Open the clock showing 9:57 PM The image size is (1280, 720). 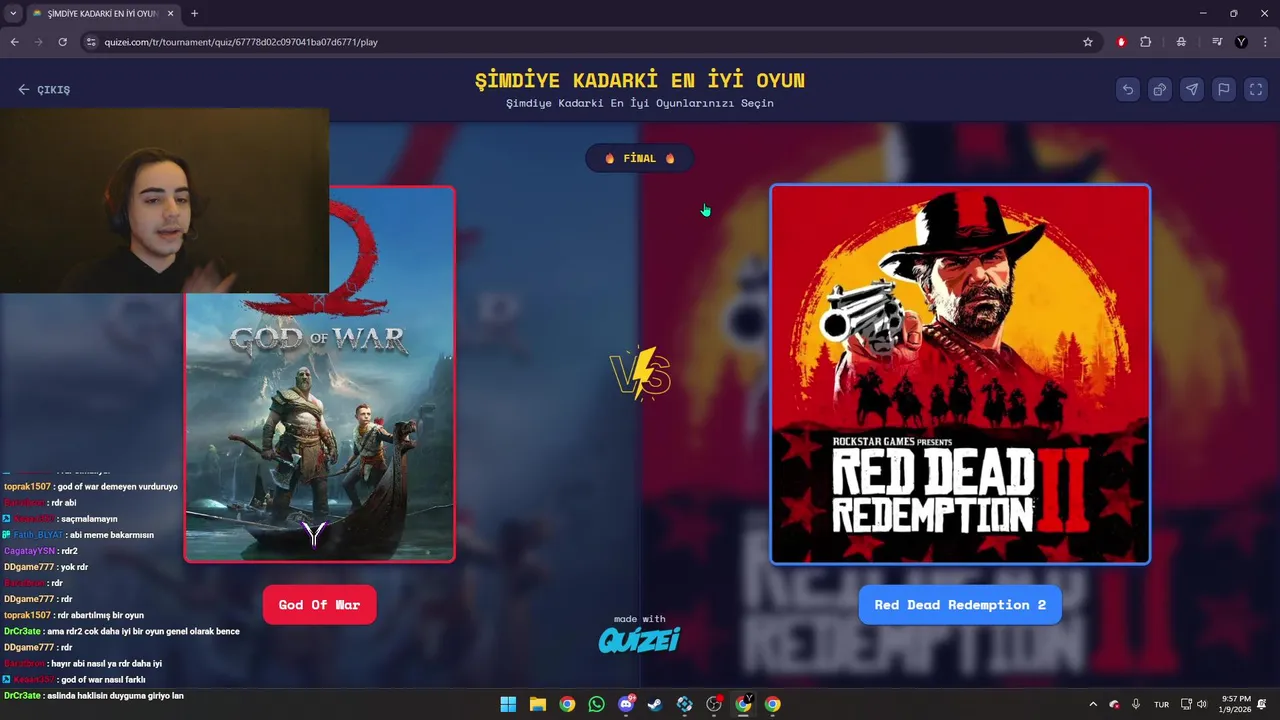point(1235,704)
